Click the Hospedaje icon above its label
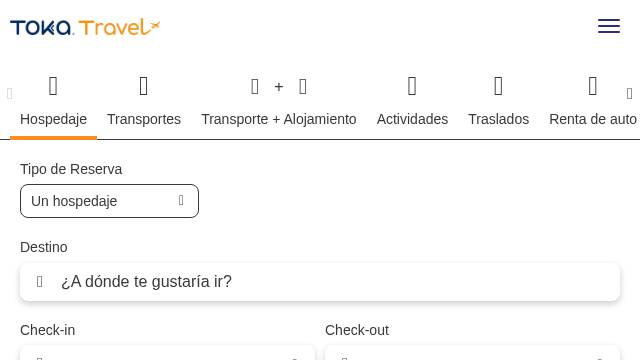This screenshot has height=360, width=640. [x=53, y=86]
